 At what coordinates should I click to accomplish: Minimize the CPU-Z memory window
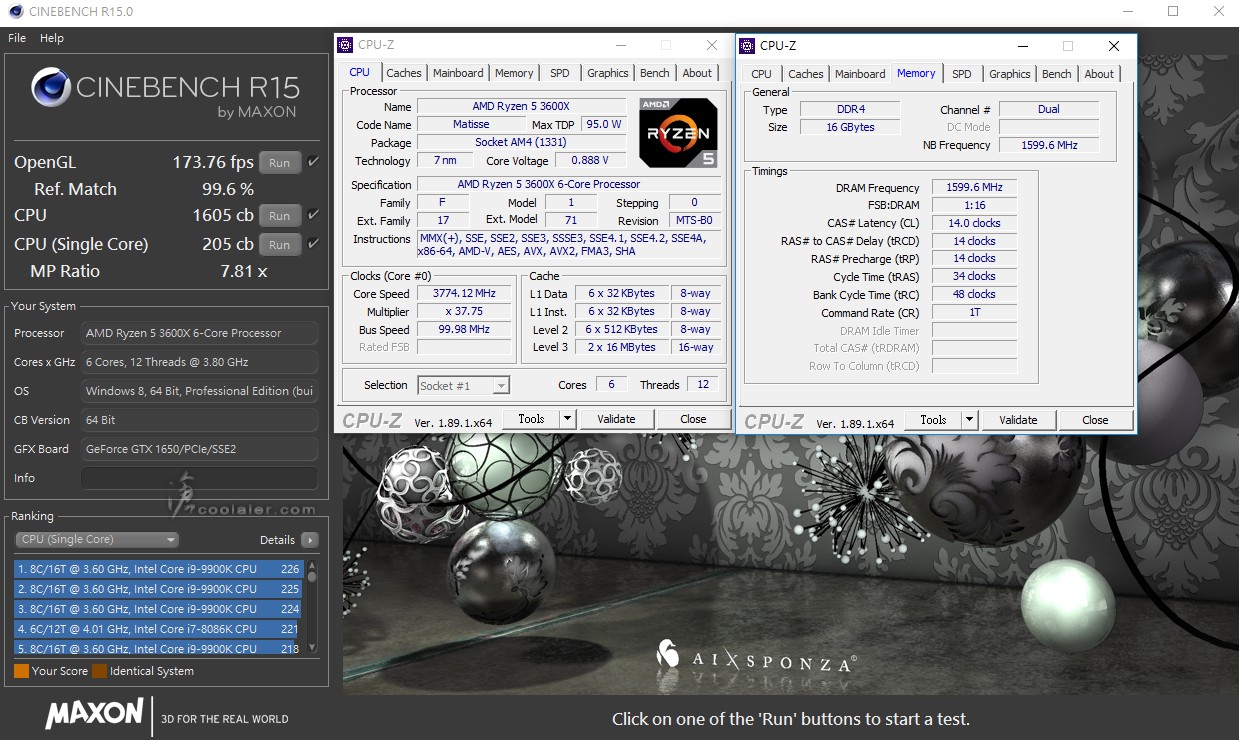(x=1023, y=46)
